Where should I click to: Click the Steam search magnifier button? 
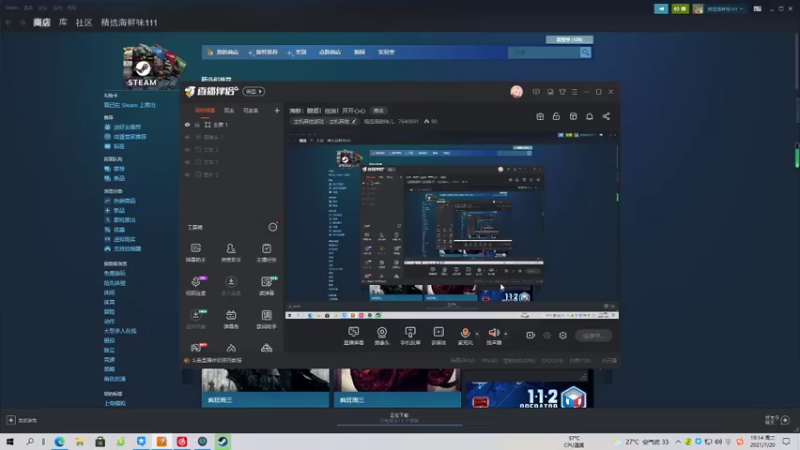(585, 52)
